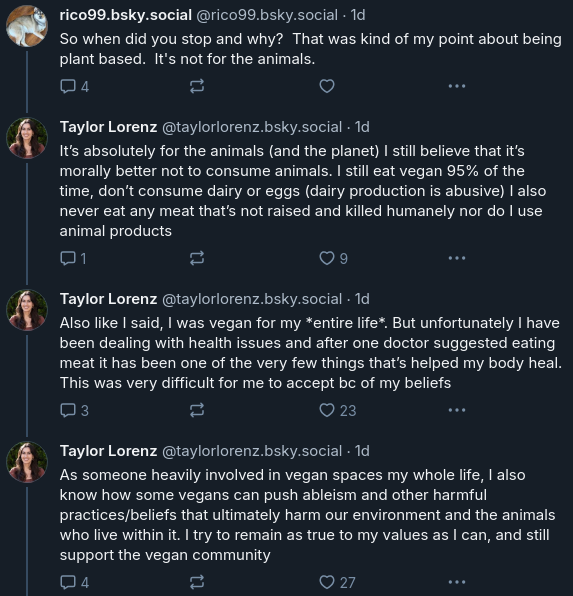Open more options on 'absolutely for the animals' post
Image resolution: width=573 pixels, height=596 pixels.
[x=457, y=258]
